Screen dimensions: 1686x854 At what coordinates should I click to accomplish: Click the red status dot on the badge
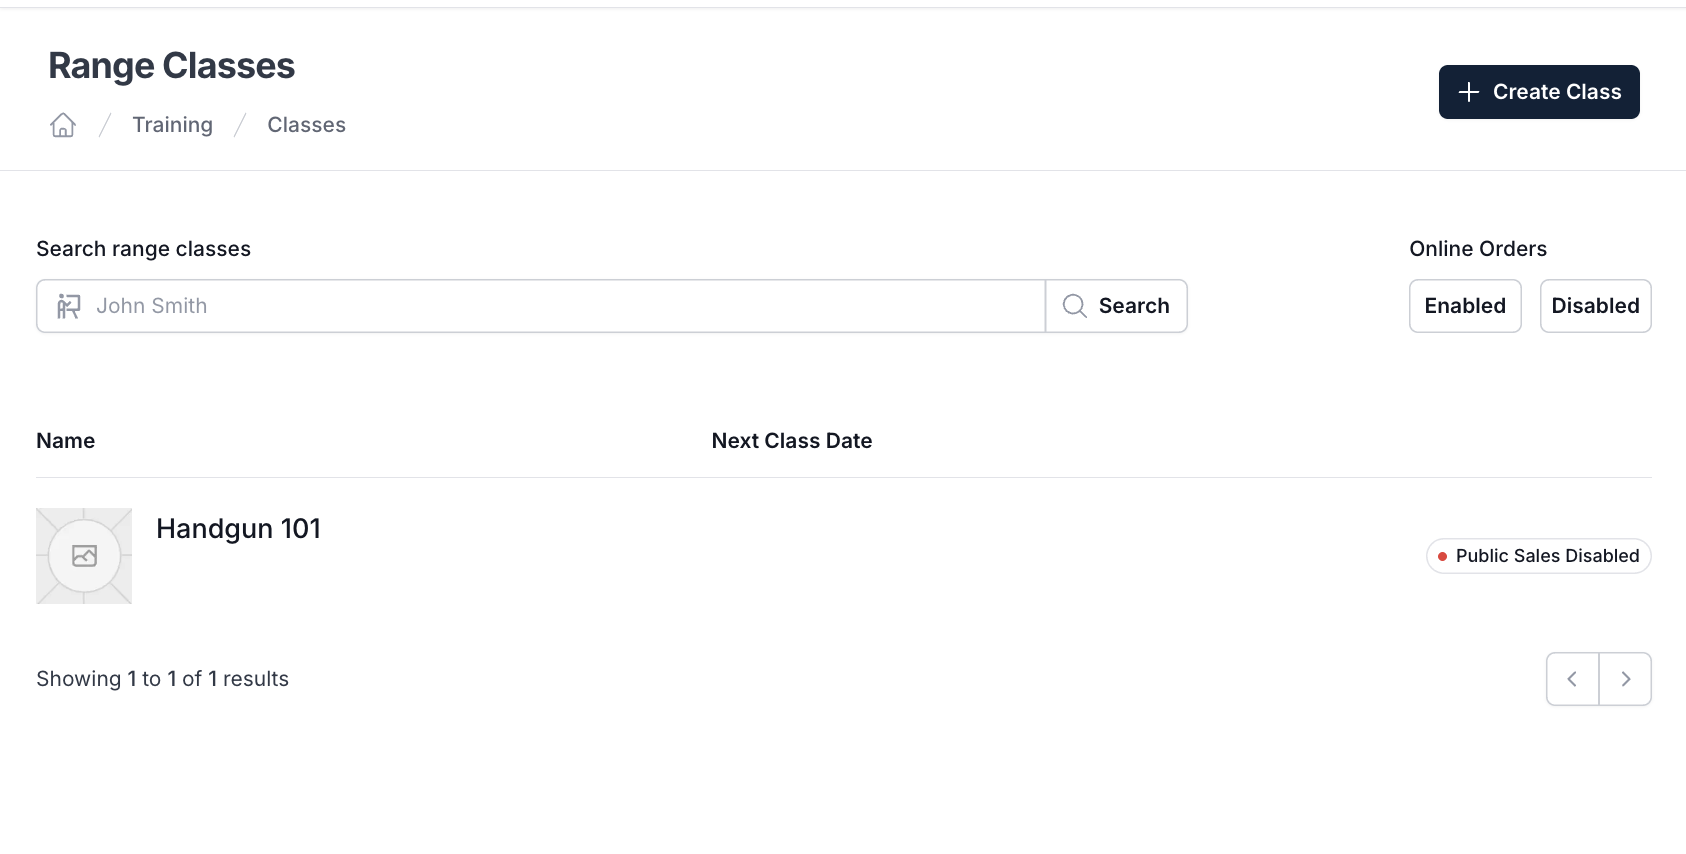[1442, 556]
